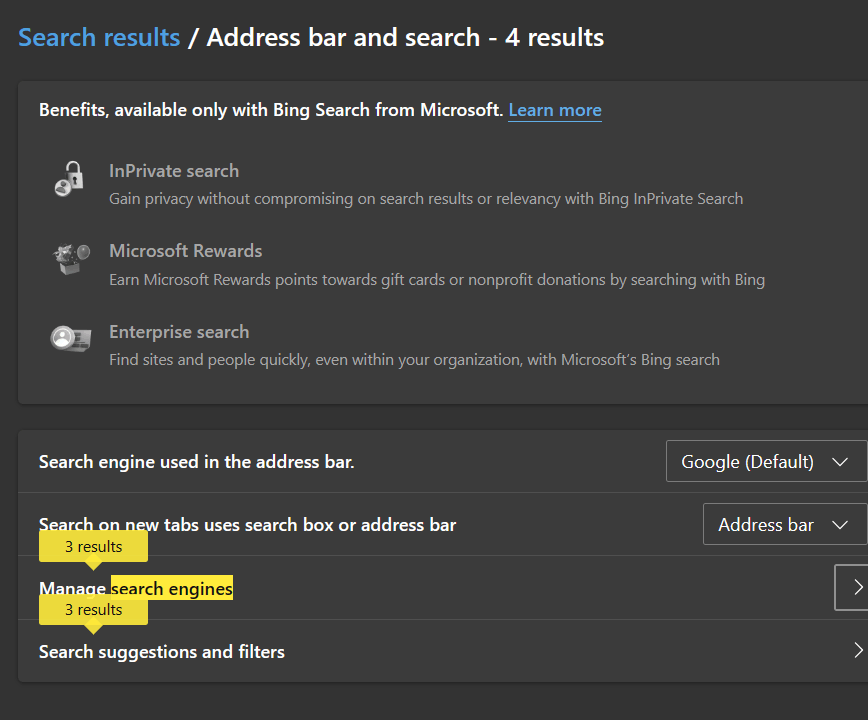Click the Address bar and search page title
Viewport: 868px width, 720px height.
point(405,38)
